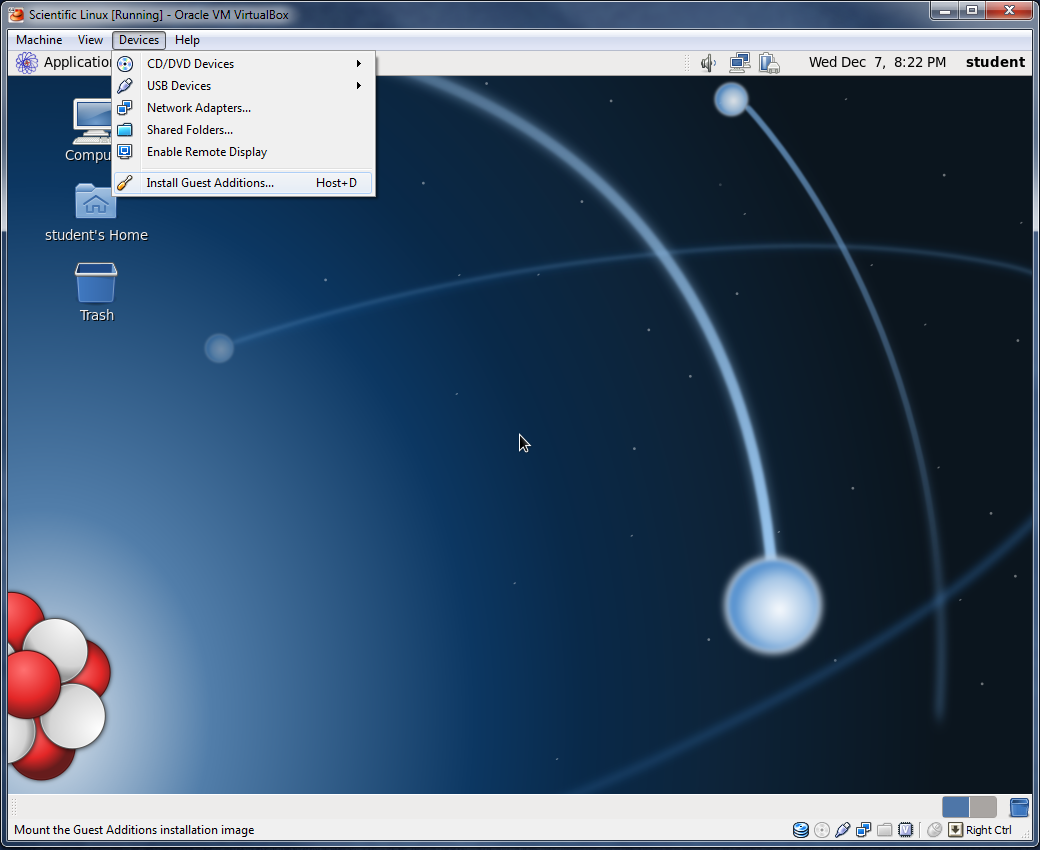Click Shared Folders folder icon in menu
This screenshot has width=1040, height=850.
tap(125, 129)
